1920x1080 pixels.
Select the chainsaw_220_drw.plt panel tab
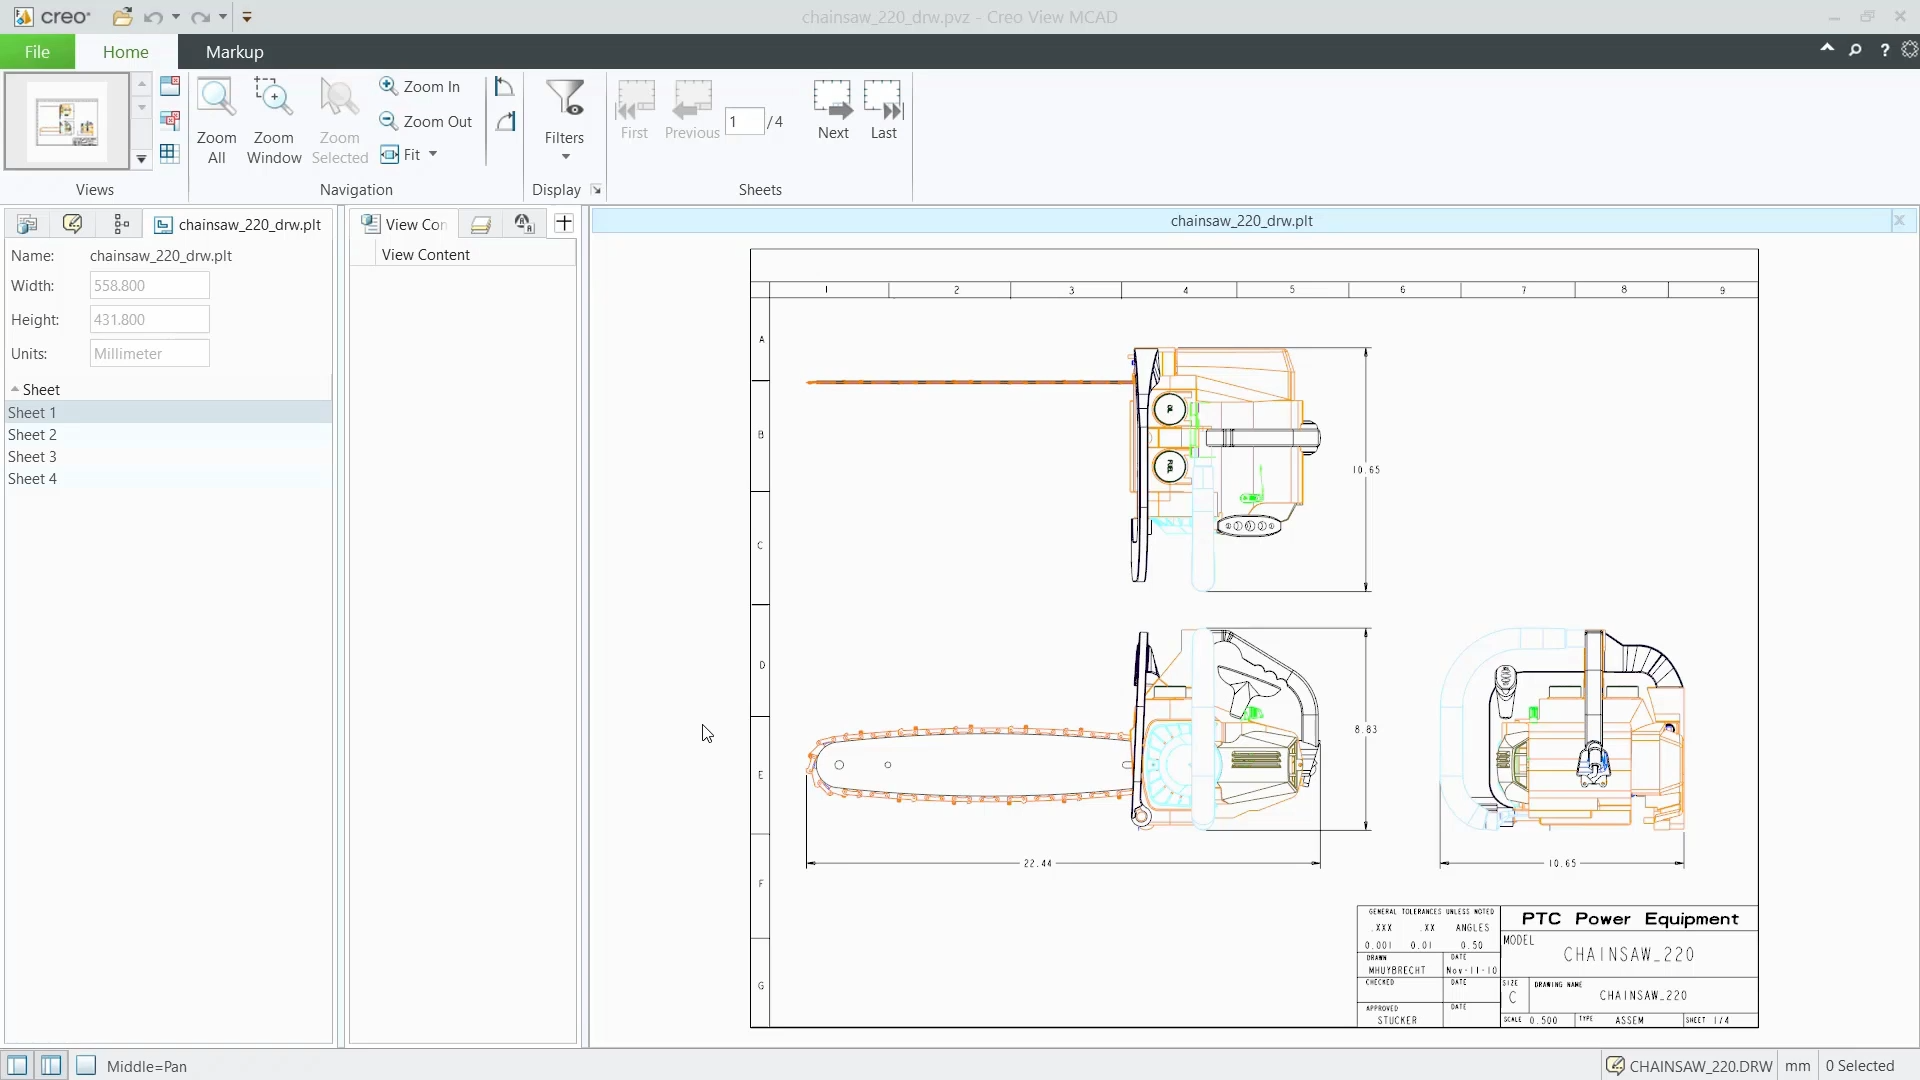click(238, 224)
